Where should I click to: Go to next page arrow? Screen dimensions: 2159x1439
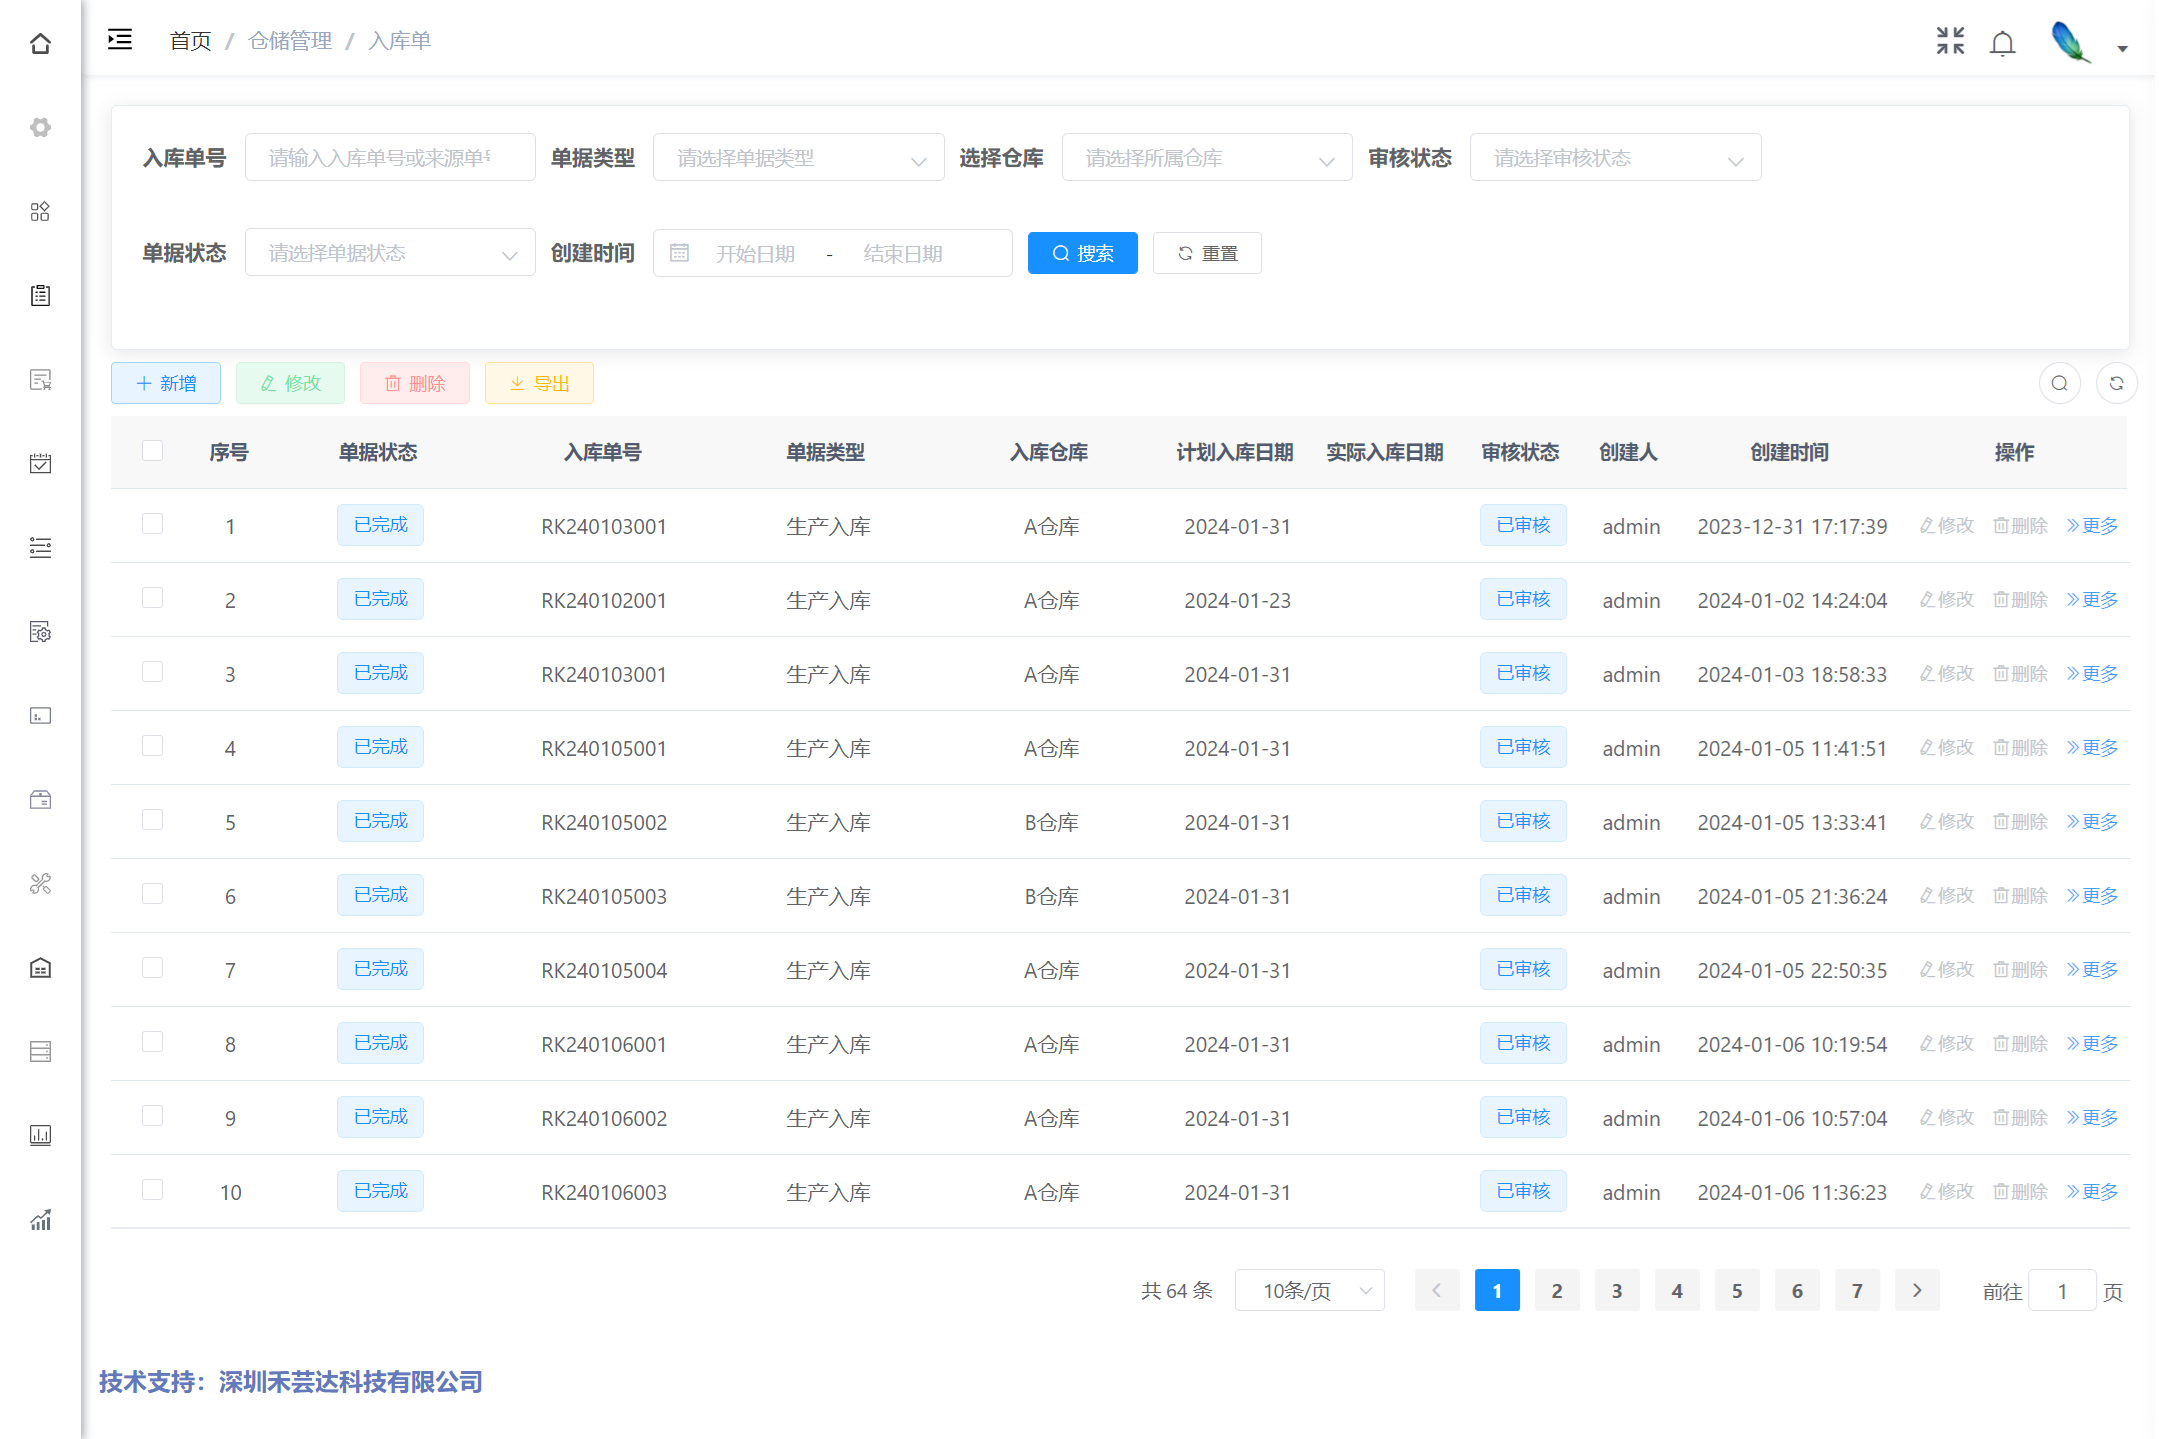[1917, 1290]
